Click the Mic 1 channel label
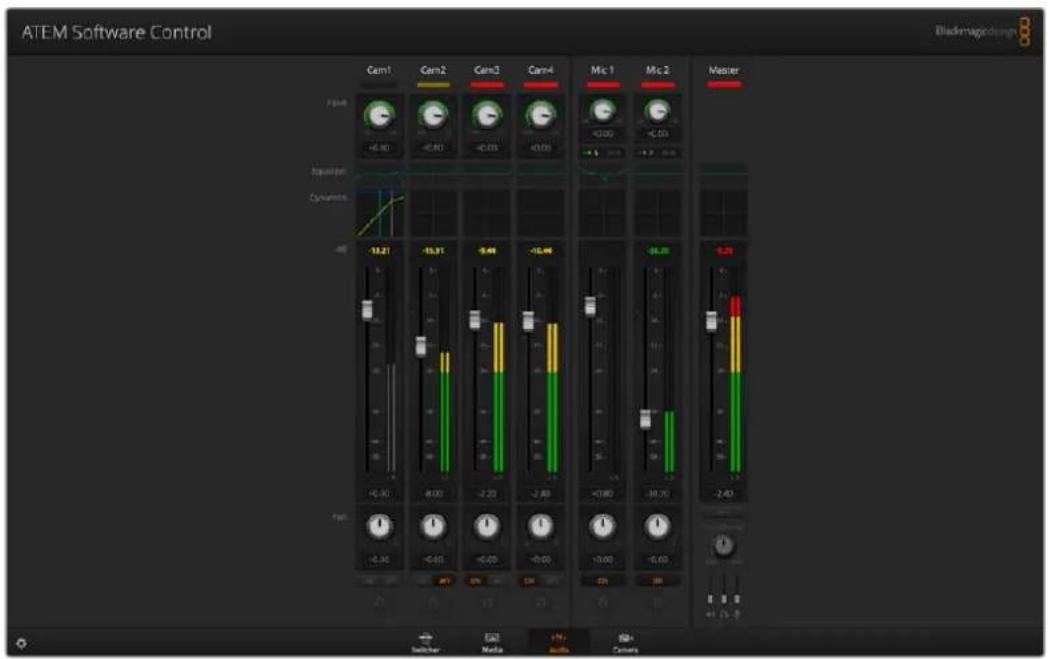 (x=602, y=70)
